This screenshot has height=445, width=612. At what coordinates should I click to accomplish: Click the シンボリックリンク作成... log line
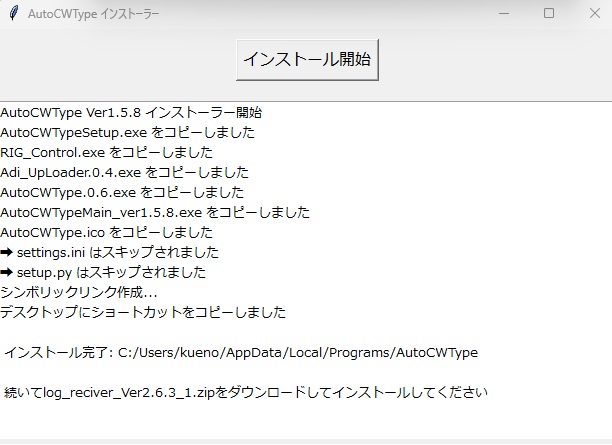(x=79, y=292)
